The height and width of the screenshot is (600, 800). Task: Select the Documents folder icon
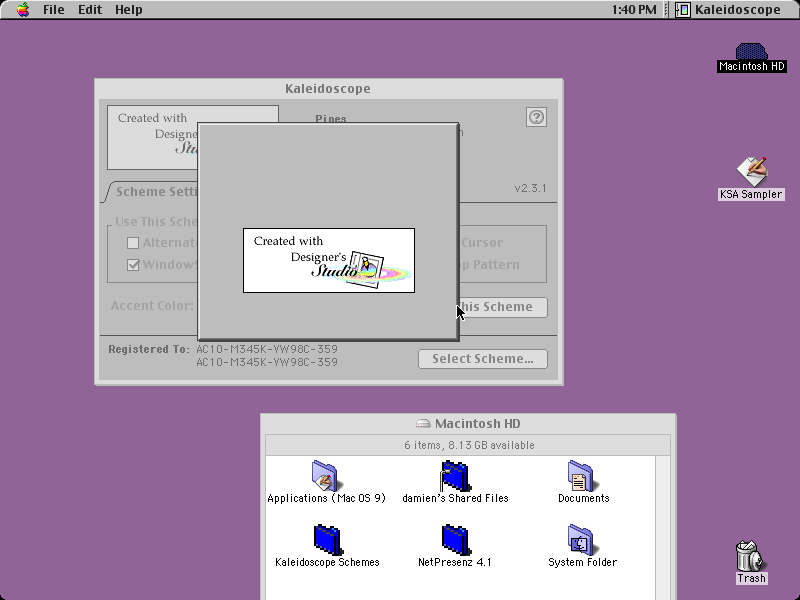tap(582, 476)
